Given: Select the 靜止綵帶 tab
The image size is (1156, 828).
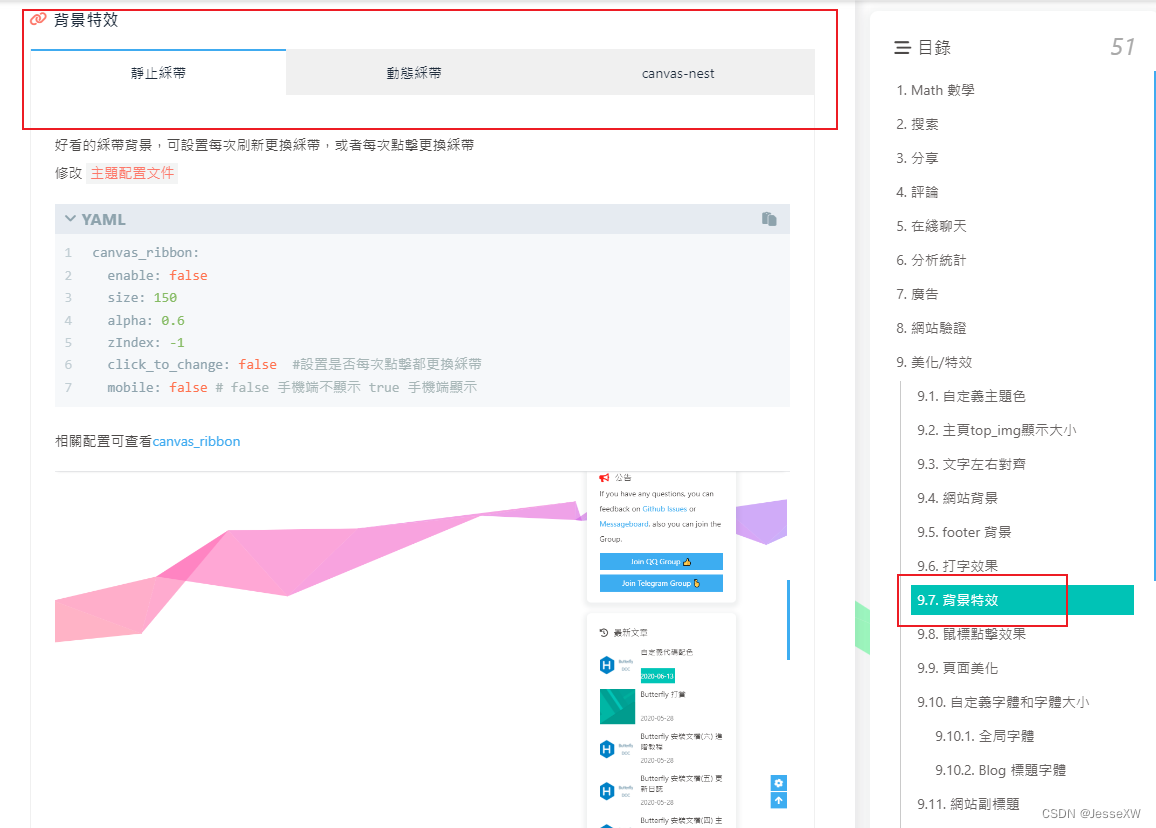Looking at the screenshot, I should 159,73.
